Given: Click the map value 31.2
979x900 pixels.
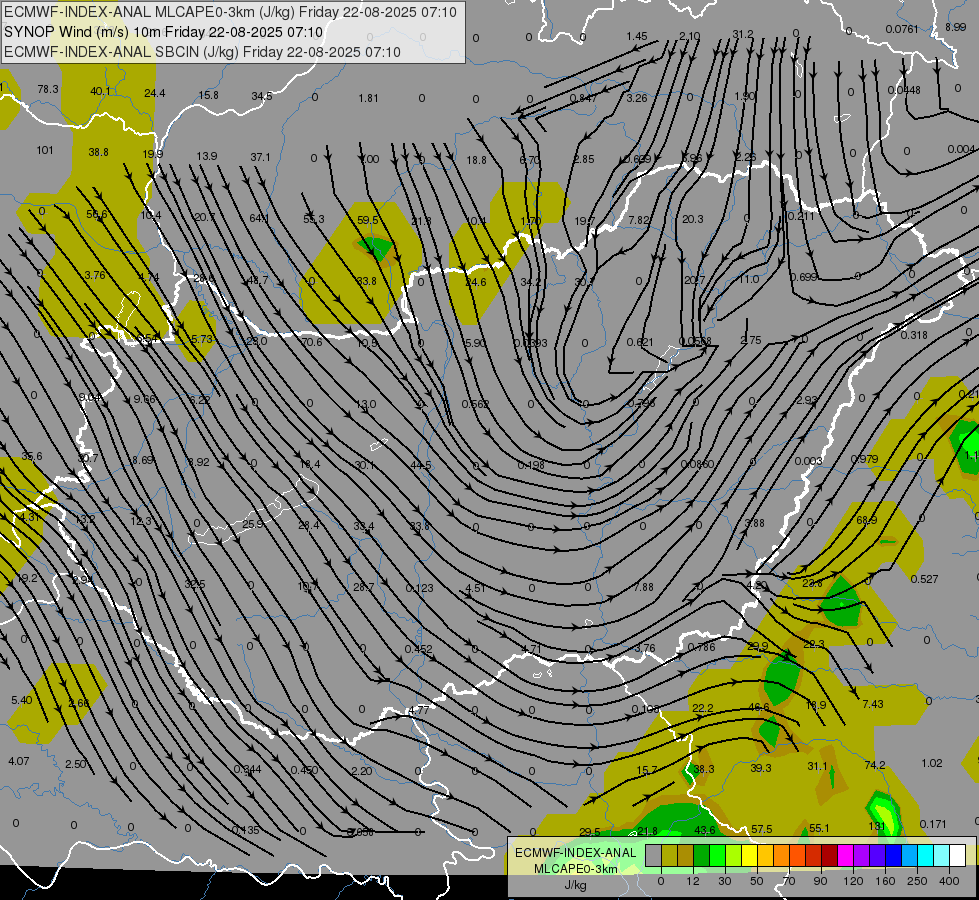Looking at the screenshot, I should pyautogui.click(x=742, y=34).
